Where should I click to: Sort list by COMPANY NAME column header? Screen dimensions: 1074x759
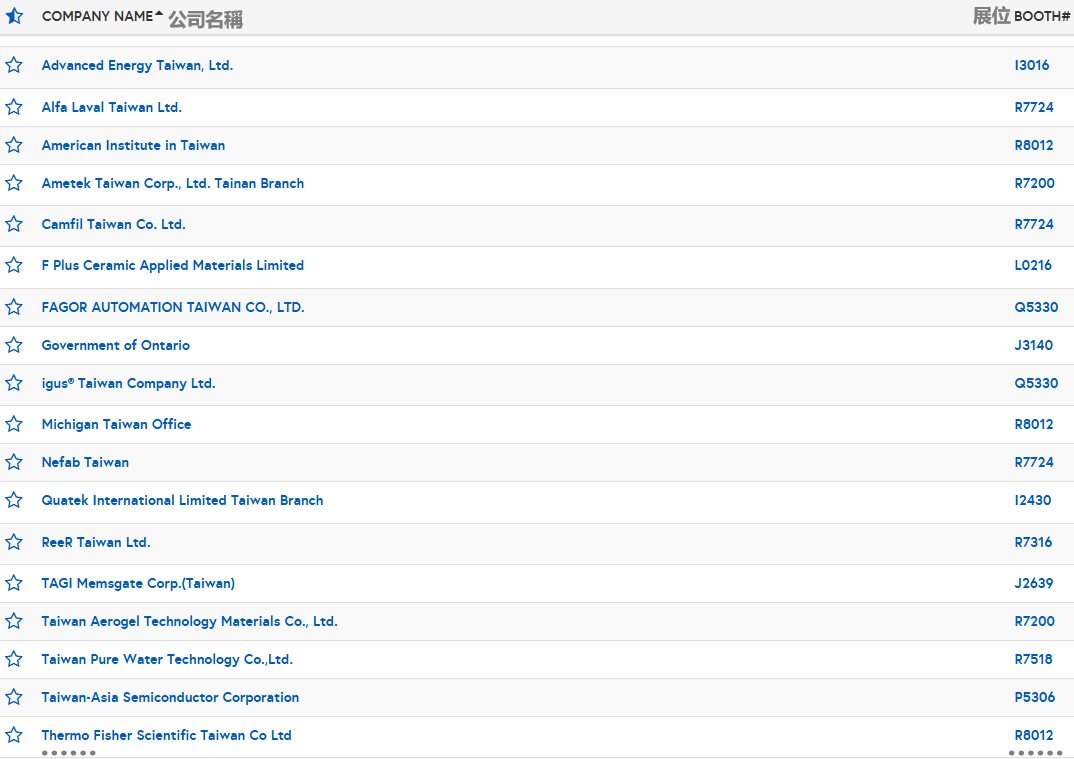point(103,16)
